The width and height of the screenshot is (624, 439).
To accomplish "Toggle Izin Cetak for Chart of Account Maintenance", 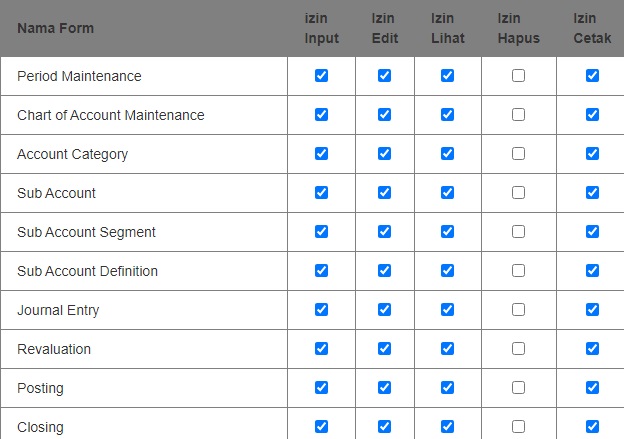I will pos(592,115).
